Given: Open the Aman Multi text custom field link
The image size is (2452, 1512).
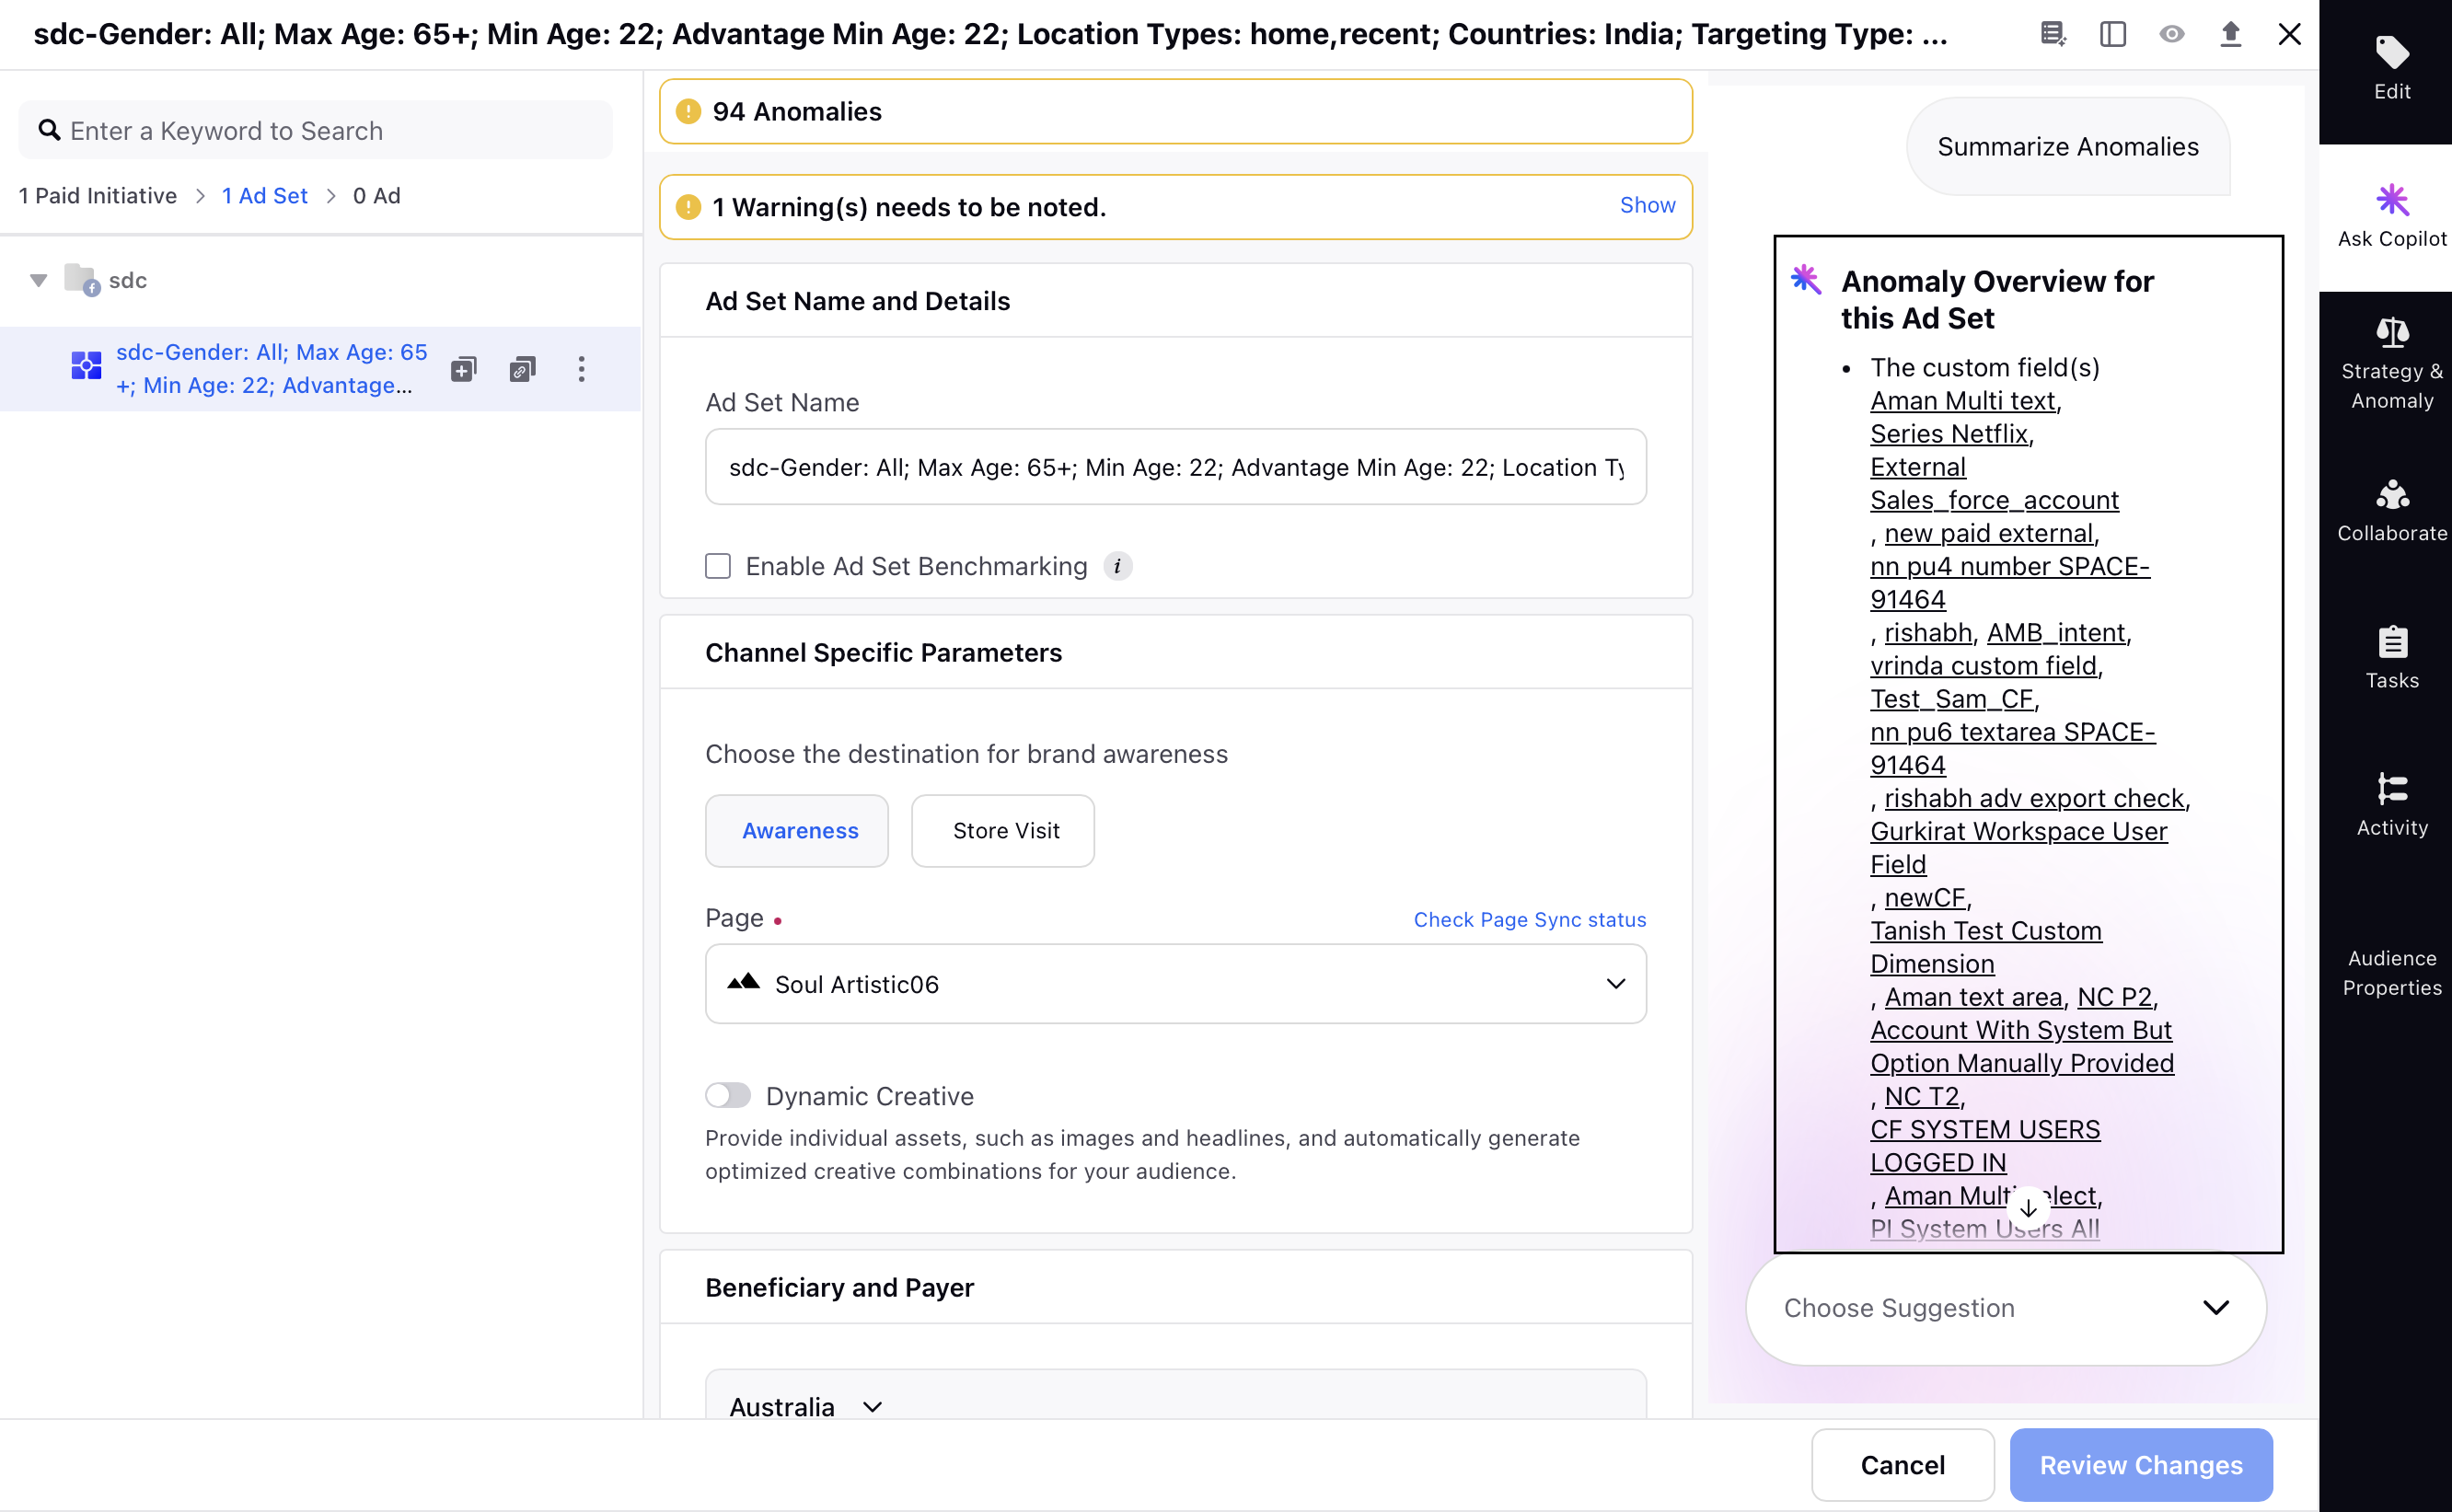Looking at the screenshot, I should [x=1963, y=401].
